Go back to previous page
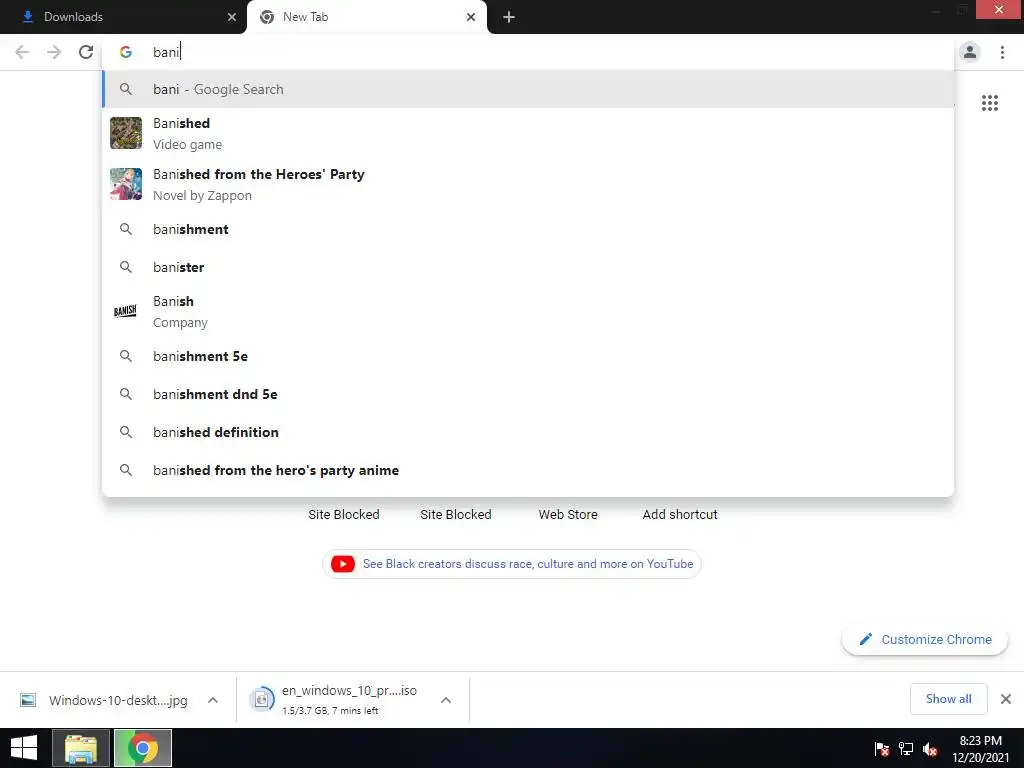 pyautogui.click(x=22, y=52)
